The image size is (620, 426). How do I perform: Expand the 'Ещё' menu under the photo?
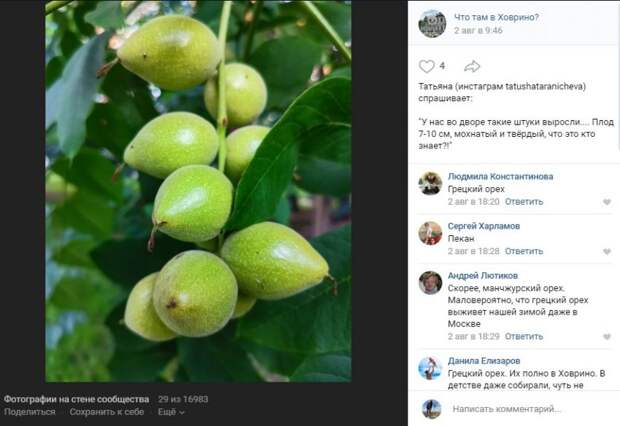point(171,412)
